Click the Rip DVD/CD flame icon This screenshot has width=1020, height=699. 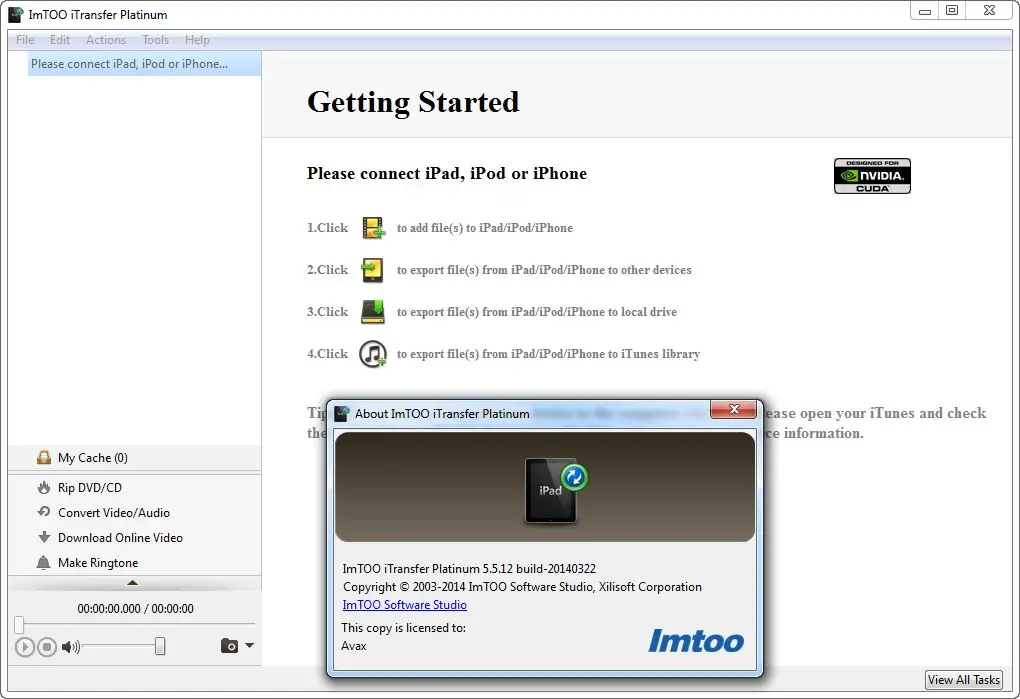click(44, 488)
